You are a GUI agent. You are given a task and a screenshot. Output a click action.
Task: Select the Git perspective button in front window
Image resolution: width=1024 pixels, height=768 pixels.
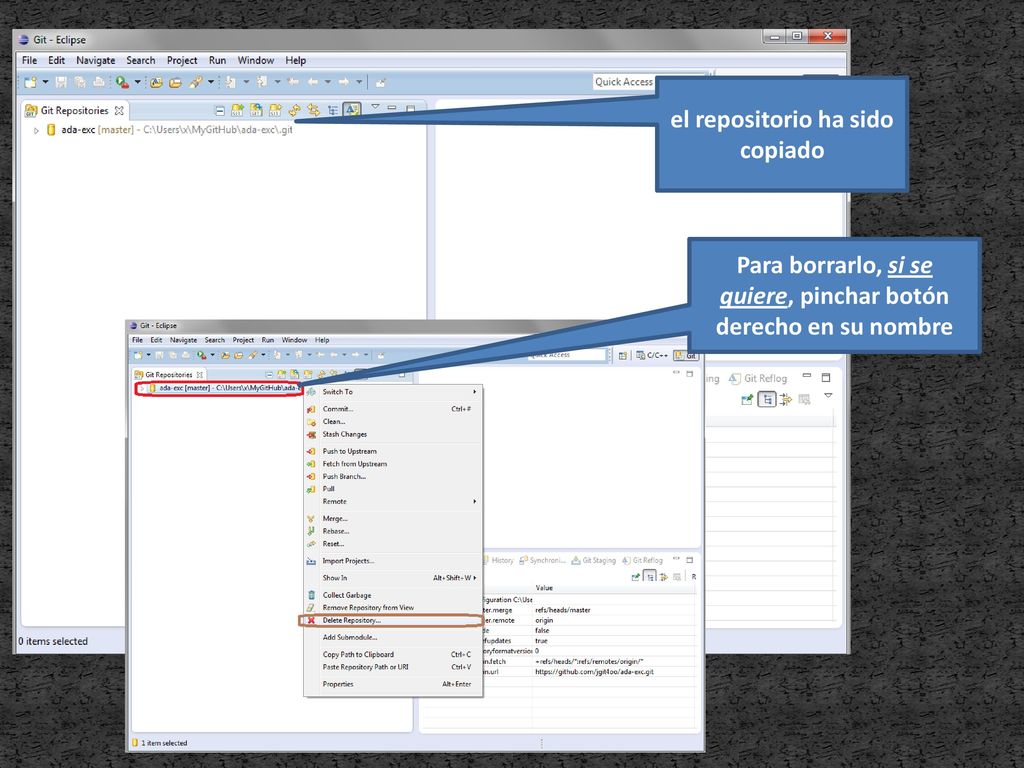[686, 355]
